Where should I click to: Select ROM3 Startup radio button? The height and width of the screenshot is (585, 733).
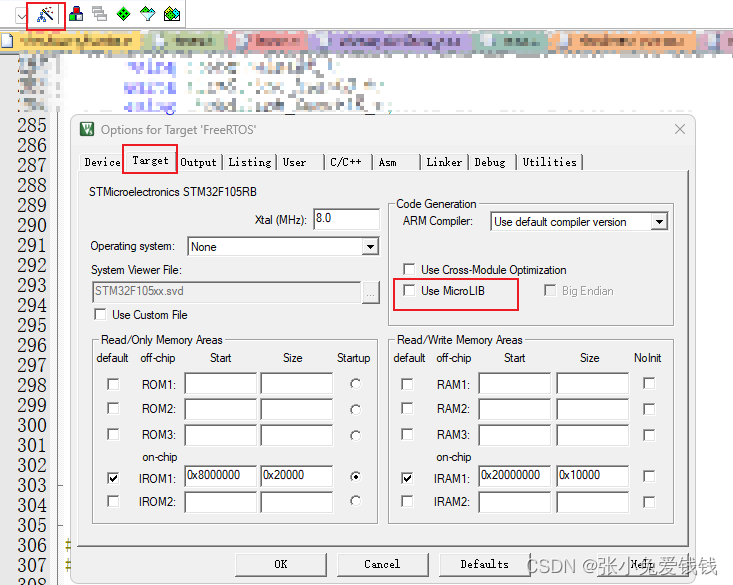355,435
